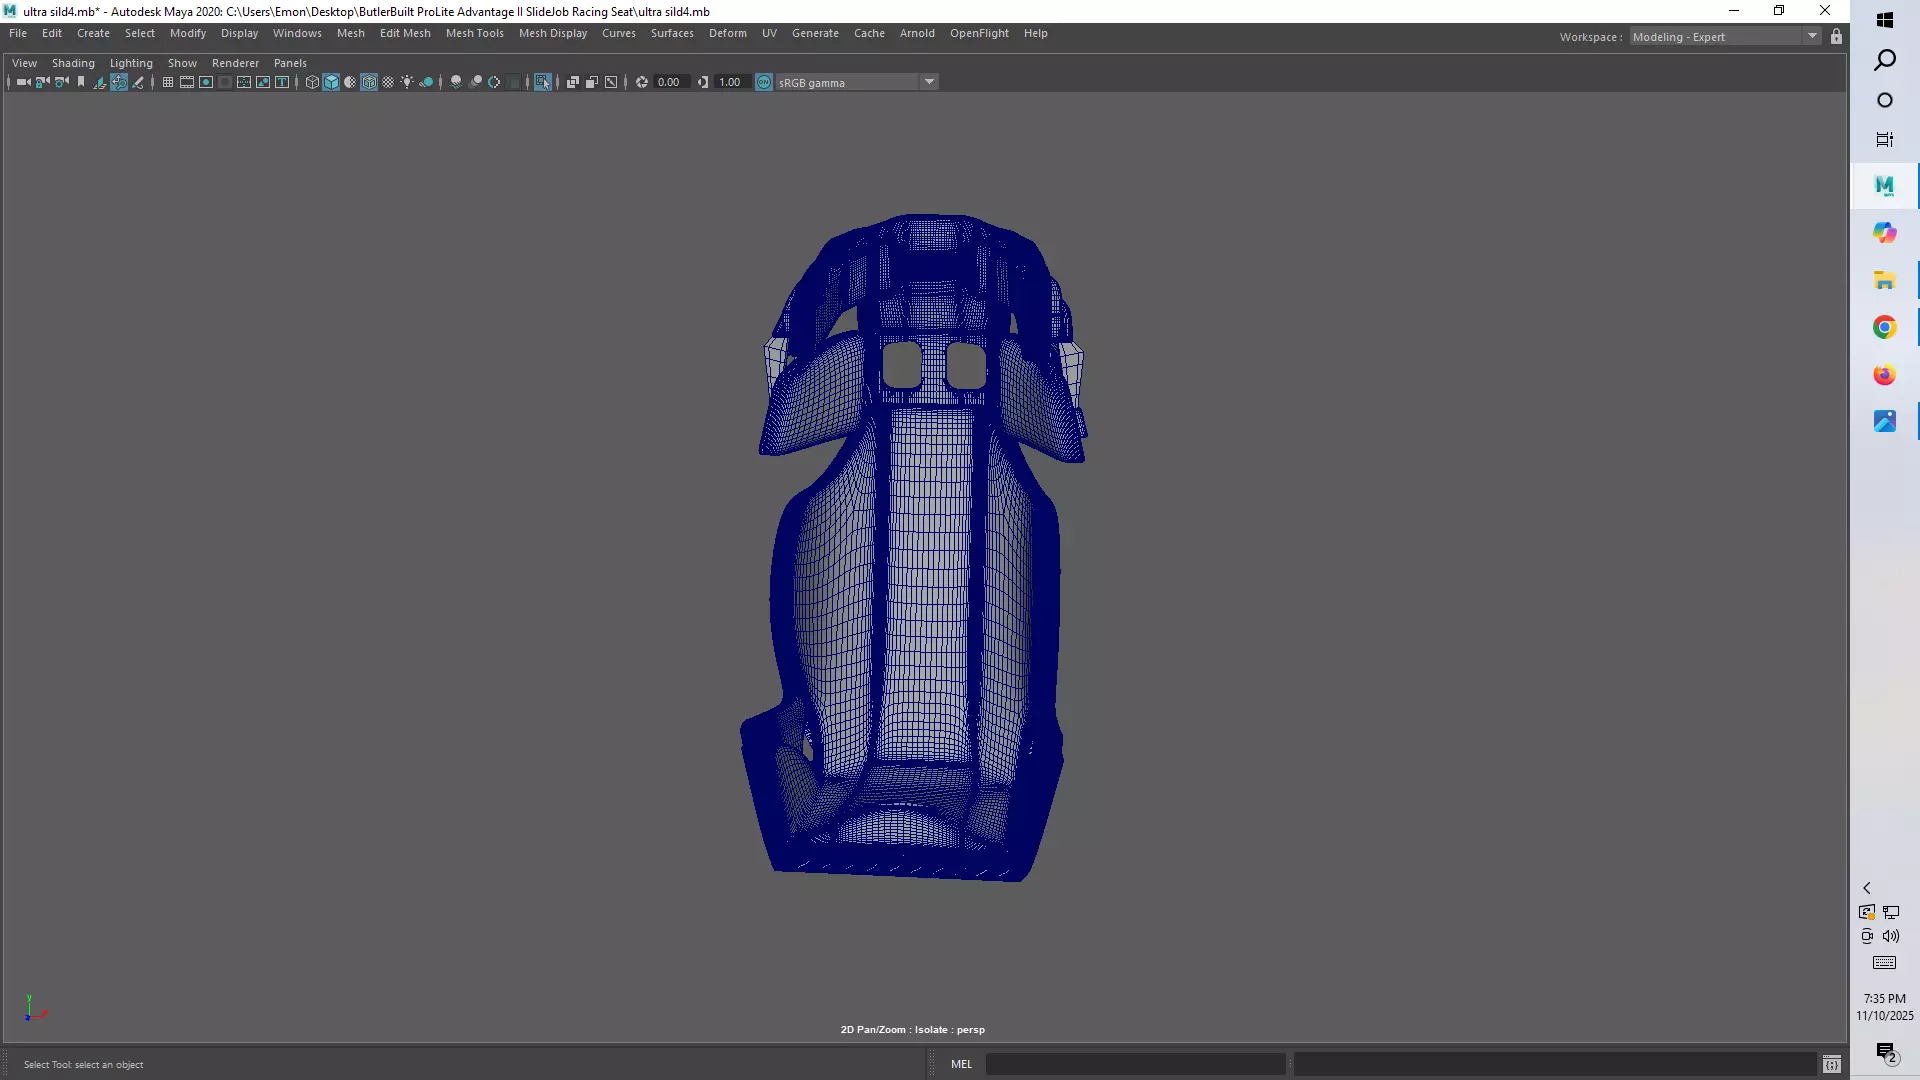Viewport: 1920px width, 1080px height.
Task: Click the Image Plane icon
Action: 100,82
